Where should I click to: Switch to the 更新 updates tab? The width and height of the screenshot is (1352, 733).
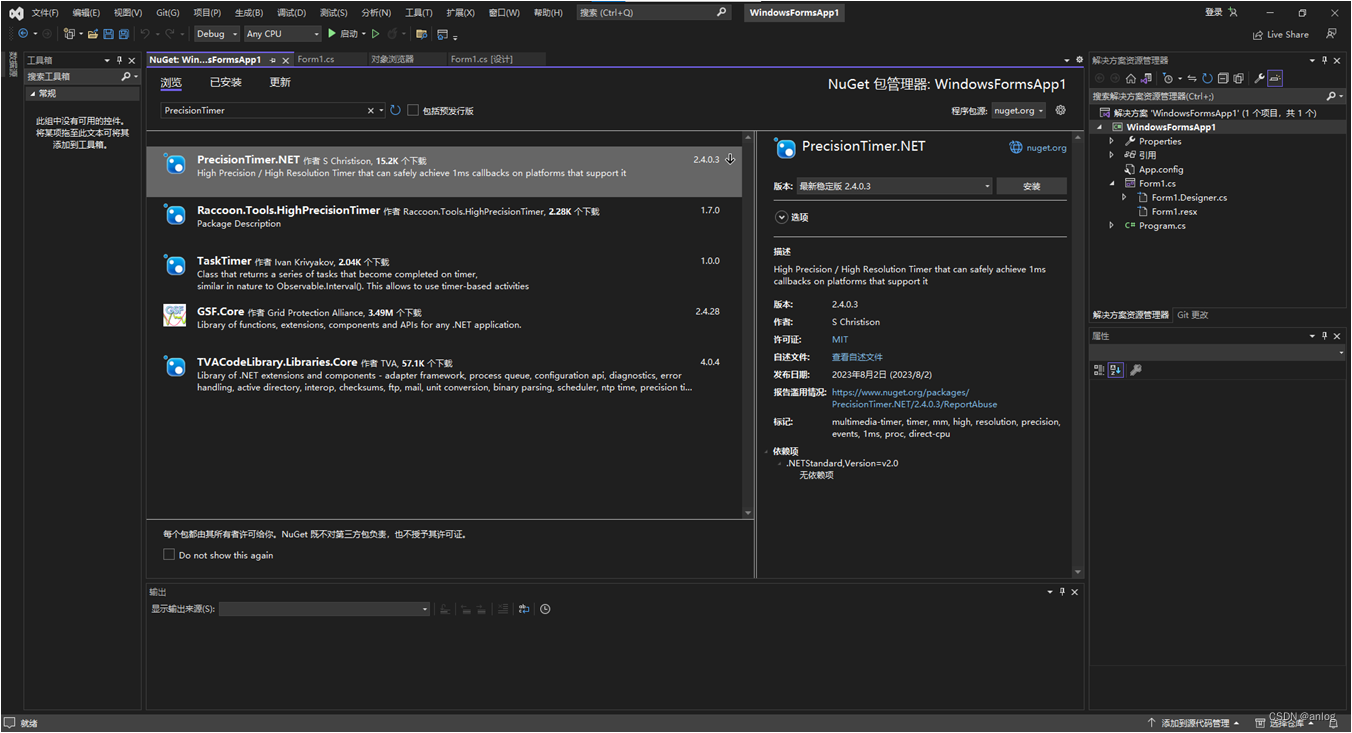(280, 83)
